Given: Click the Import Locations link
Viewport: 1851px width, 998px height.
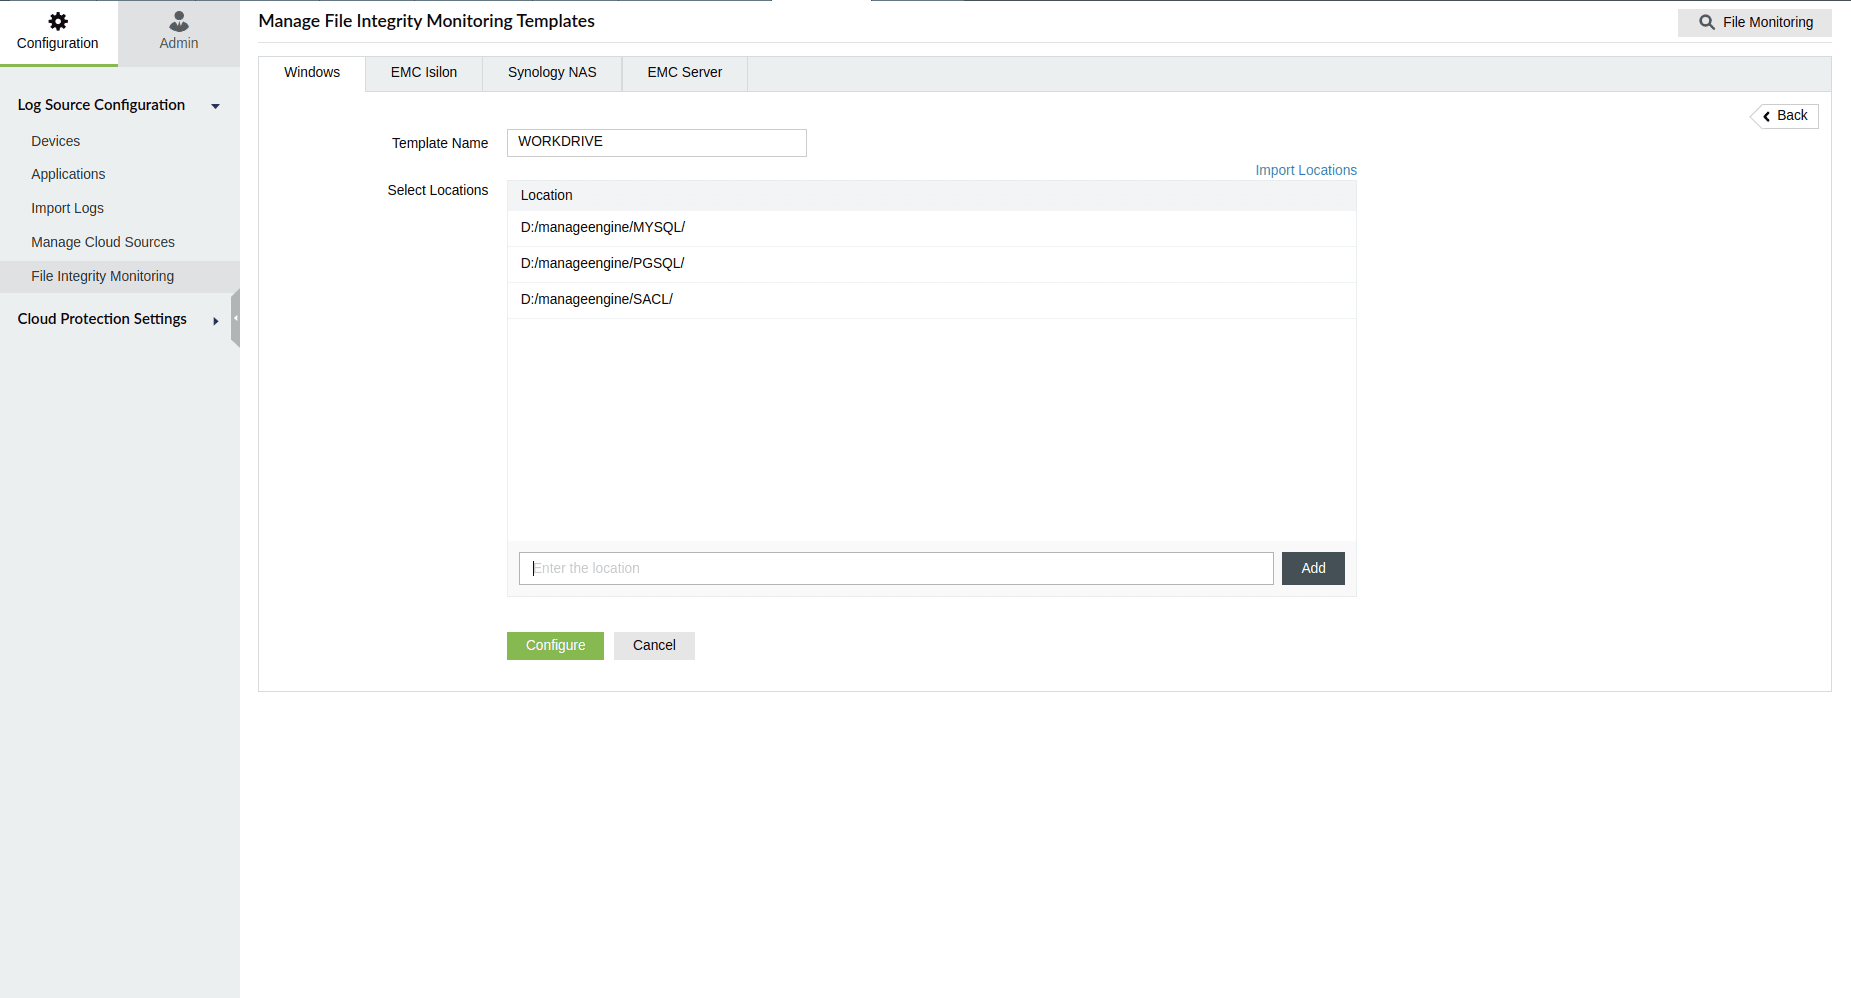Looking at the screenshot, I should 1305,170.
